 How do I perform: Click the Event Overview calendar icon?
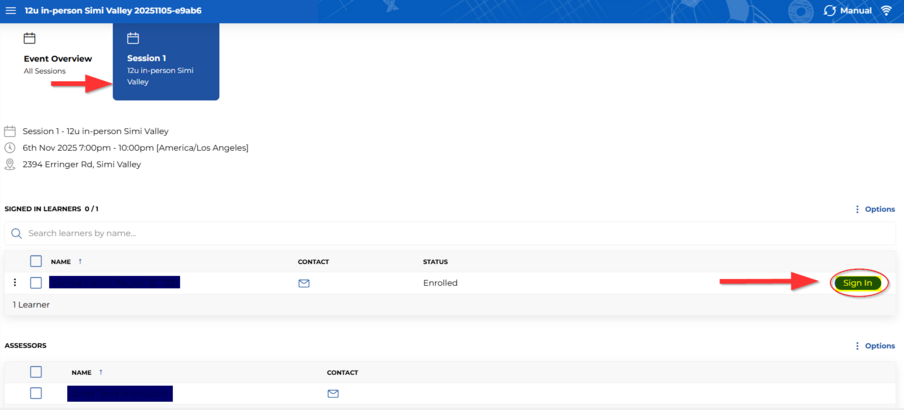click(30, 39)
